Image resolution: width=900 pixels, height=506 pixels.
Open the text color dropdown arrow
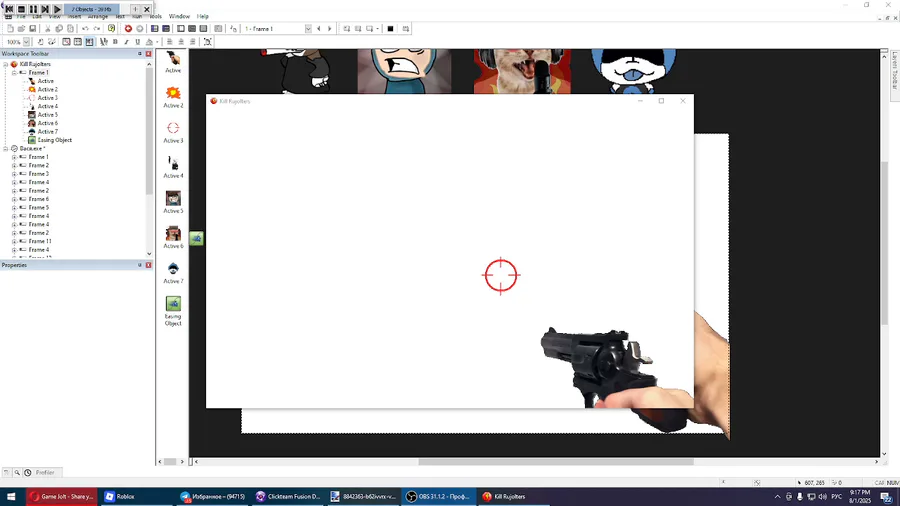[157, 42]
